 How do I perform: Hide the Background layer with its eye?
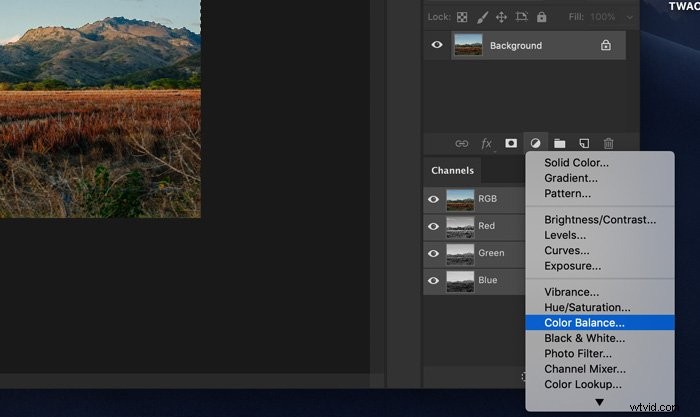tap(437, 45)
